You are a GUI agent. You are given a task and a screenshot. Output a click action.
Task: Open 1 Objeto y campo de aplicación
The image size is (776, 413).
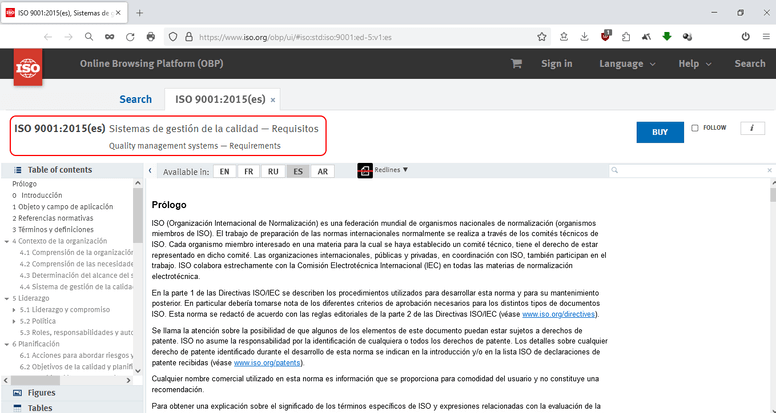pyautogui.click(x=63, y=207)
